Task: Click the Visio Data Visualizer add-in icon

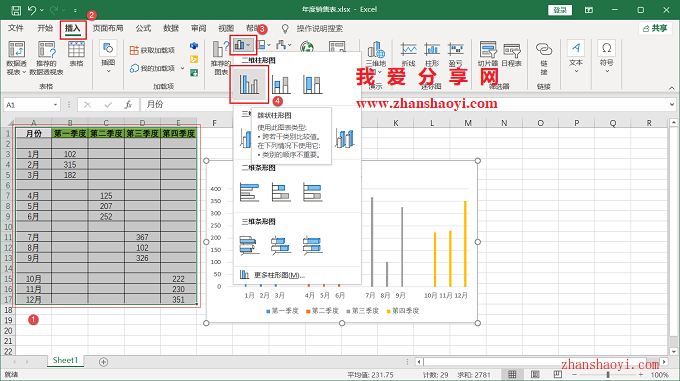Action: click(x=194, y=46)
